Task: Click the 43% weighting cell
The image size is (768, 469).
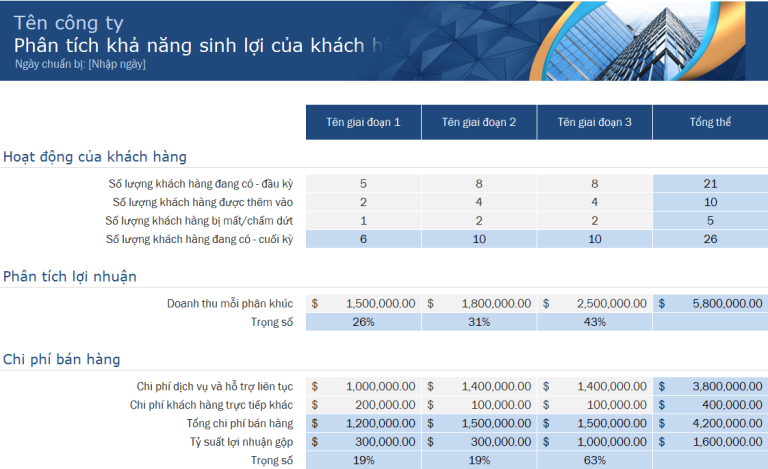Action: 595,322
